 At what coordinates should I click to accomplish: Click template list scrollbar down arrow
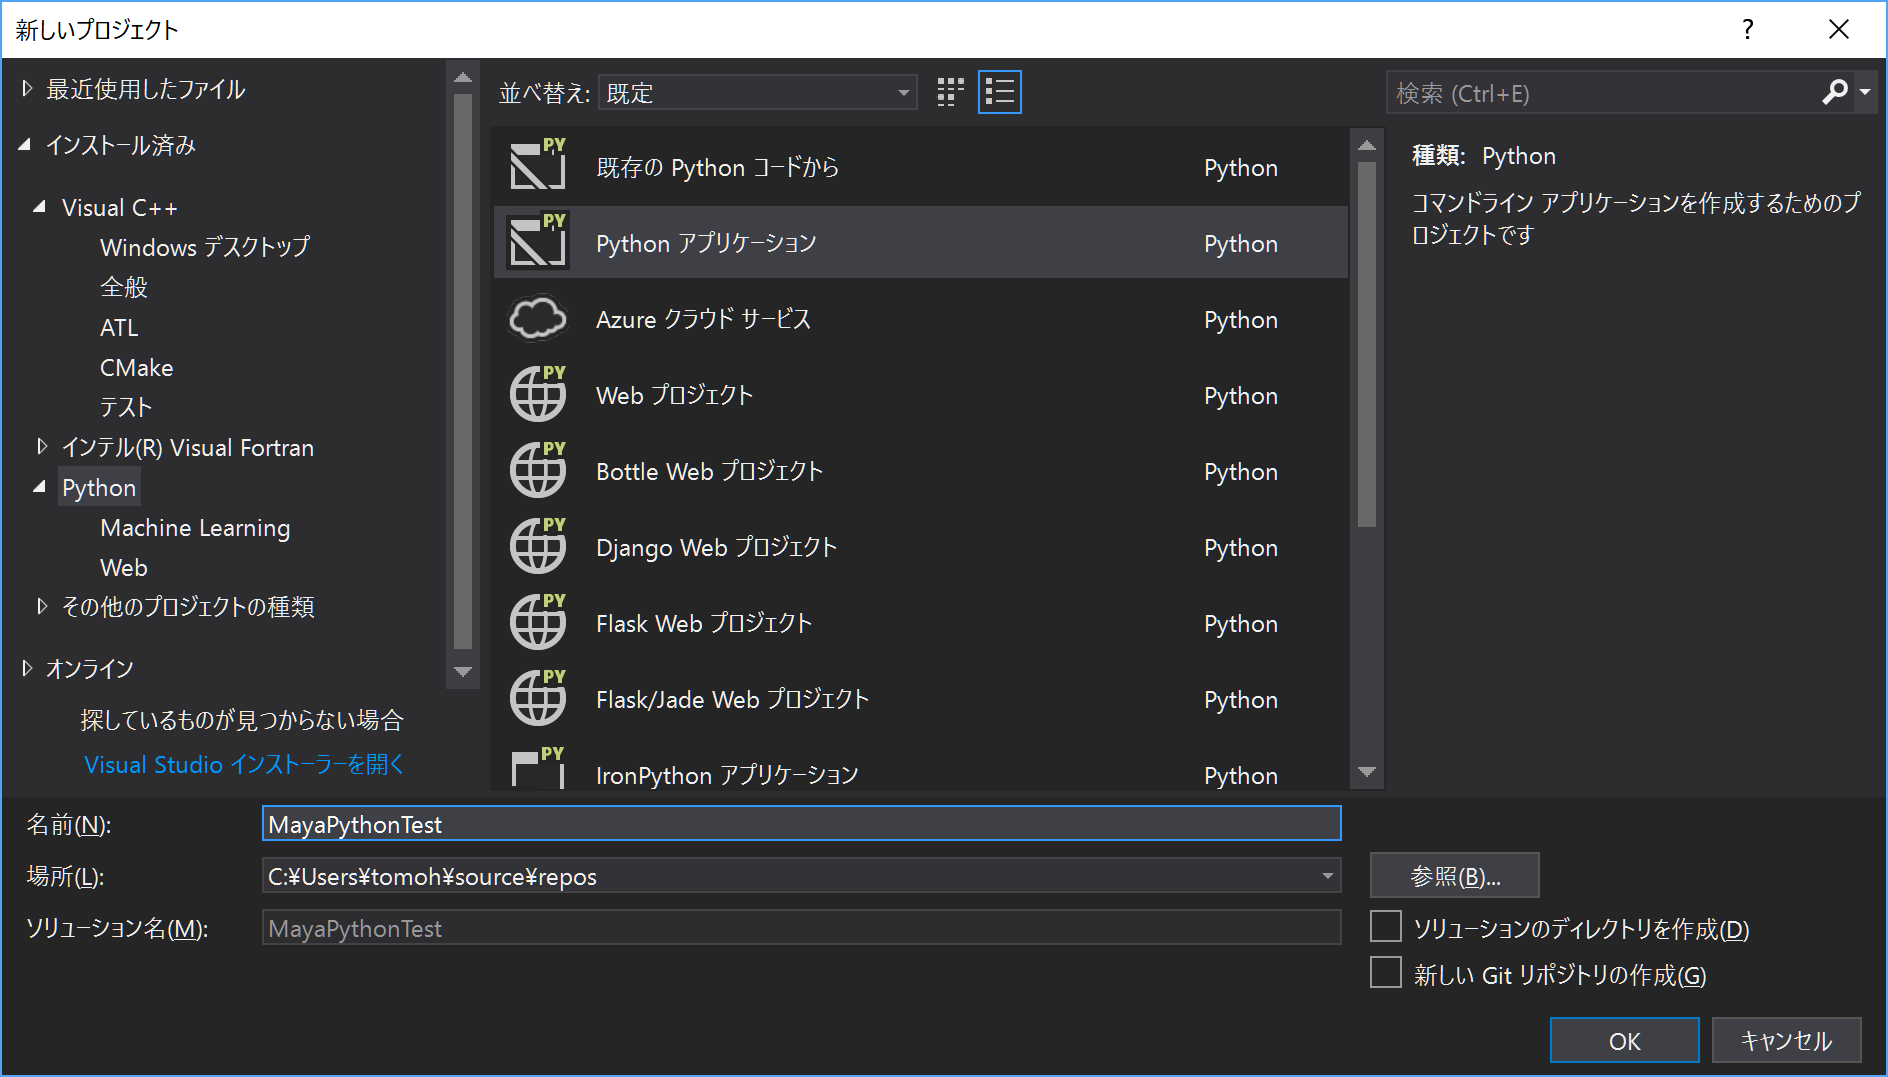[1367, 772]
